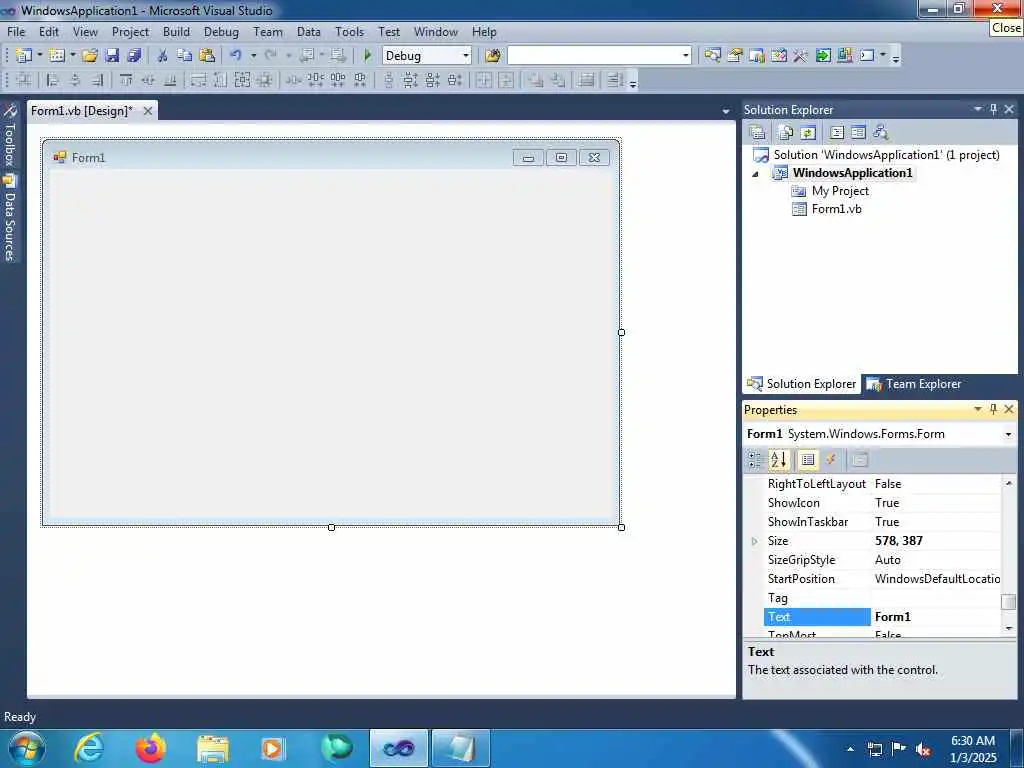Open Firefox from the taskbar
1024x768 pixels.
coord(150,748)
